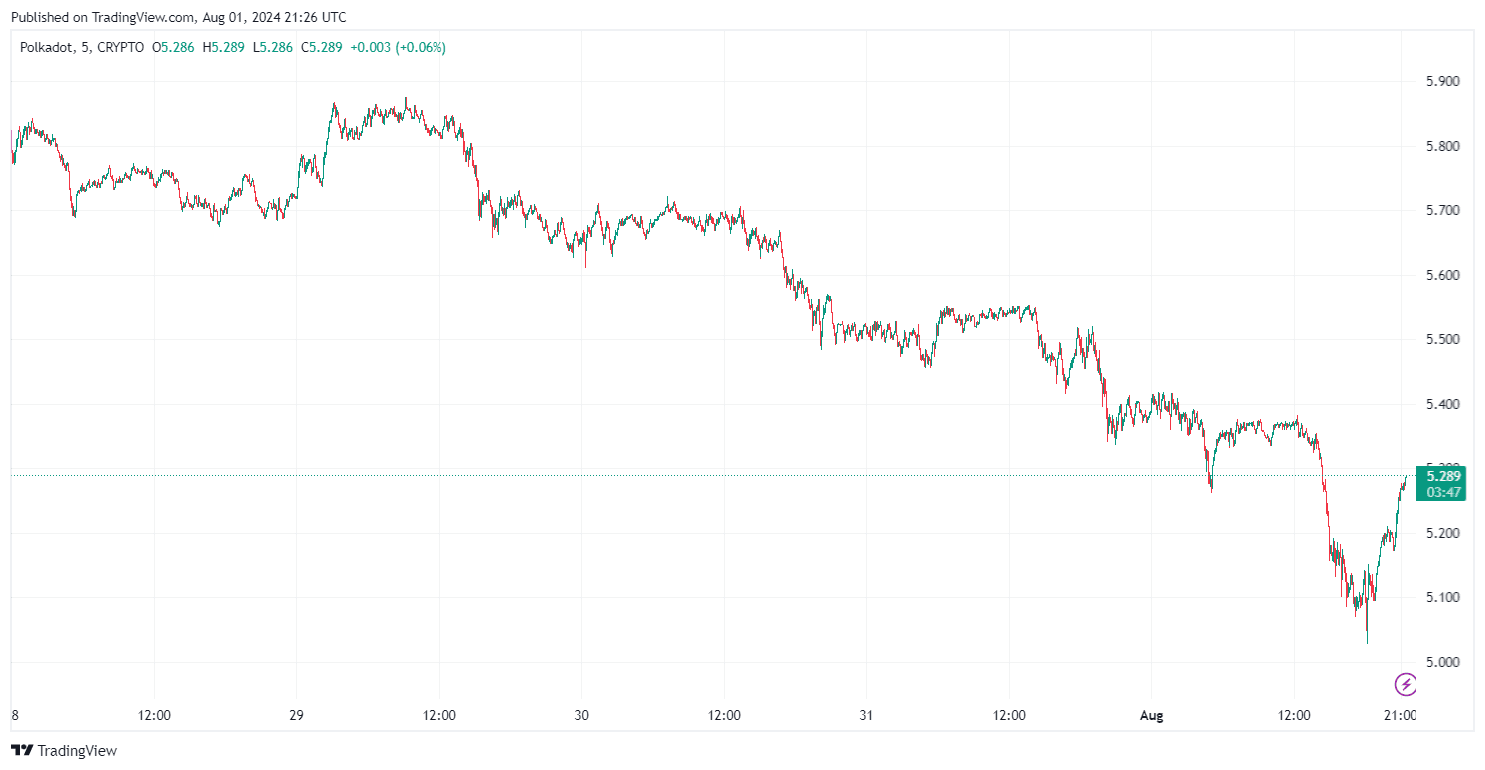Click the high value H5.289

tap(222, 47)
